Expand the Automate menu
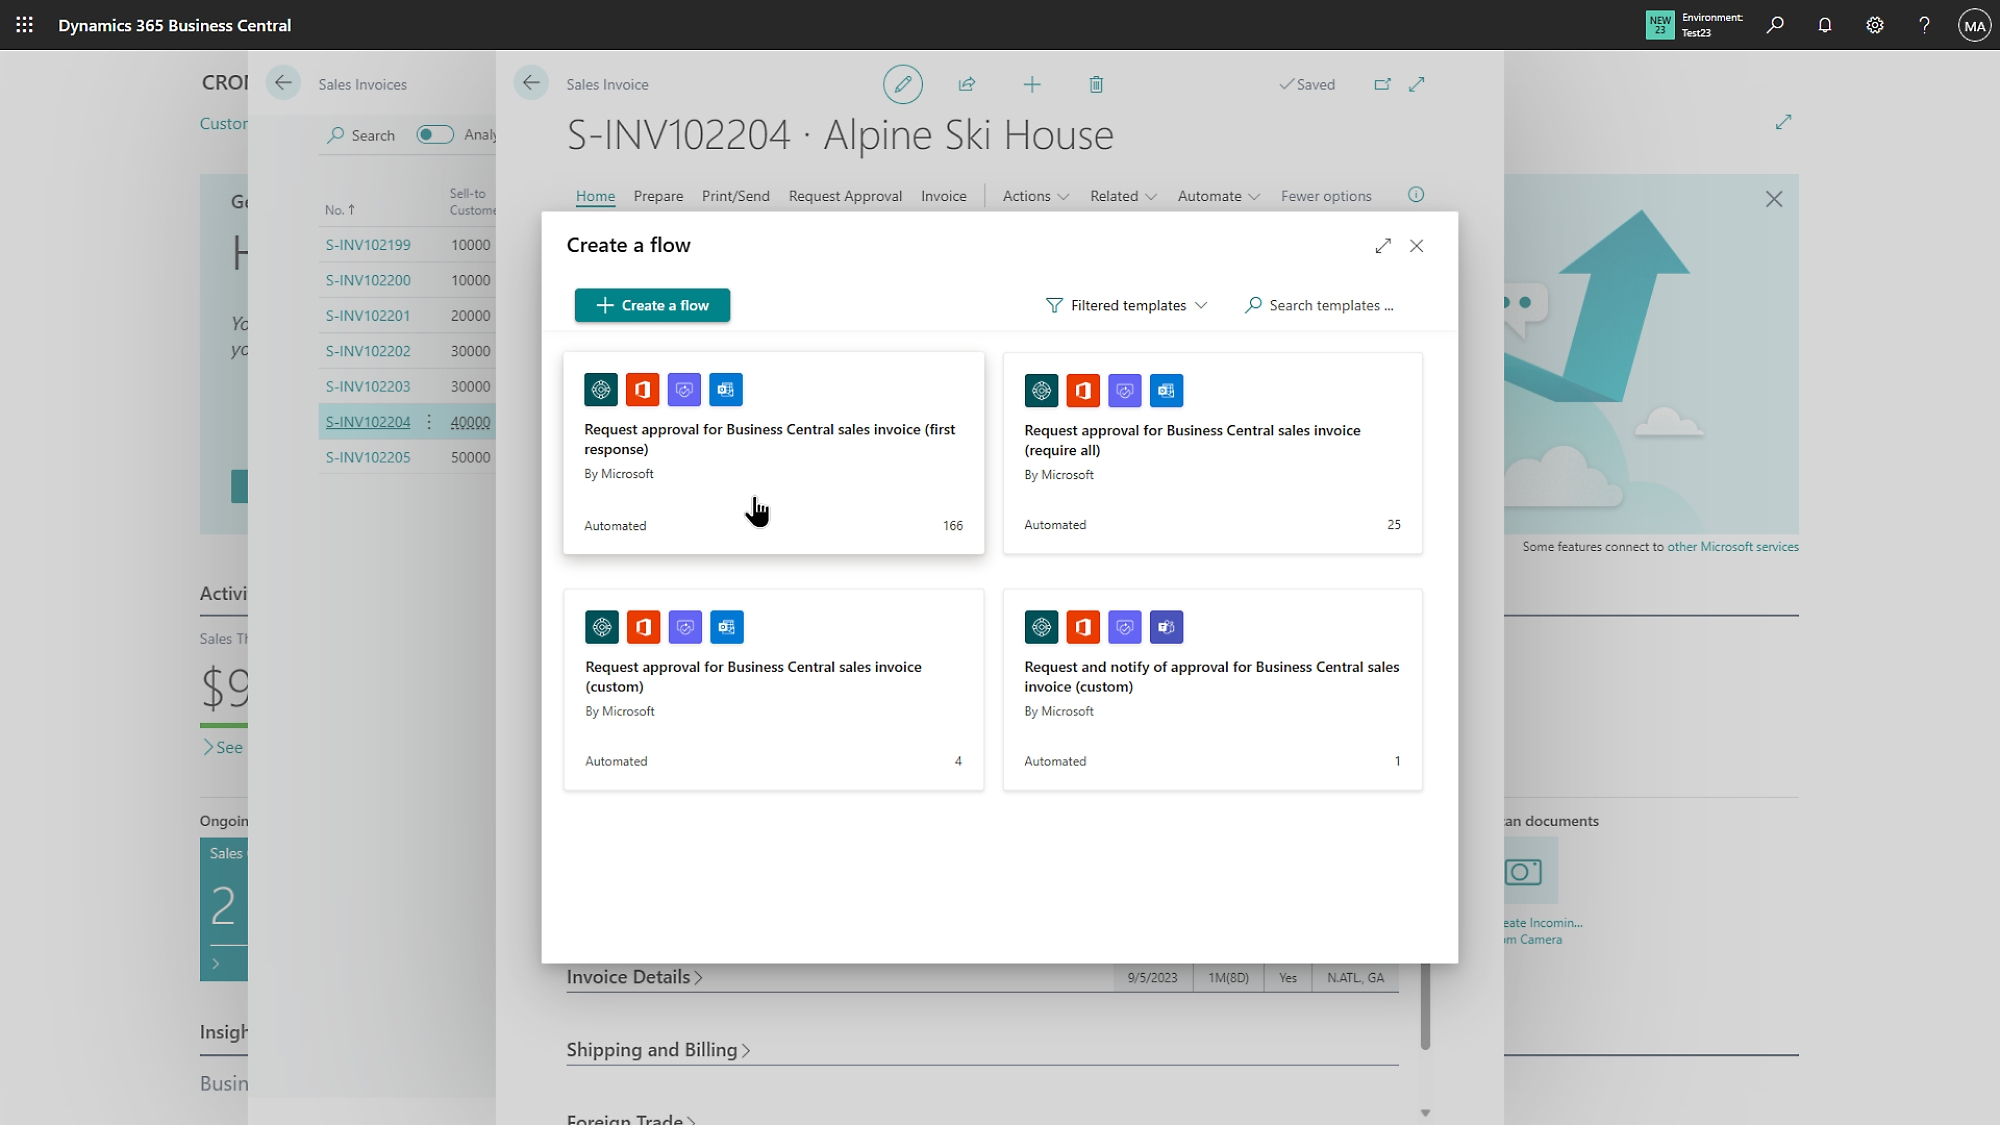The image size is (2000, 1125). coord(1218,196)
